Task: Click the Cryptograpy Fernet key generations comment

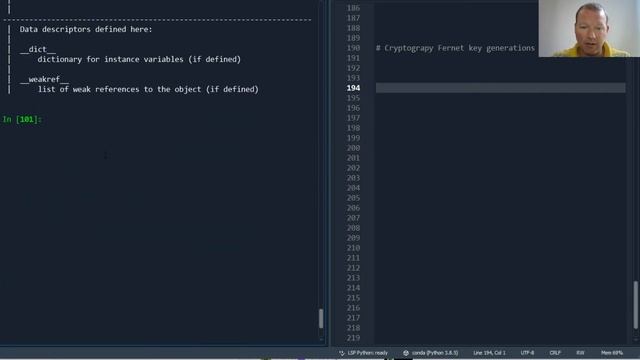Action: coord(455,48)
